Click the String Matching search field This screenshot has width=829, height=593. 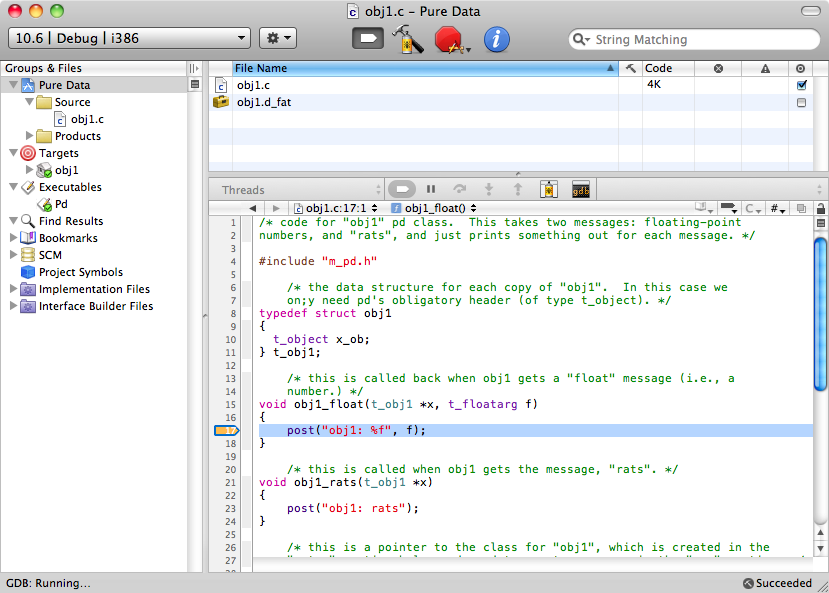click(x=694, y=40)
